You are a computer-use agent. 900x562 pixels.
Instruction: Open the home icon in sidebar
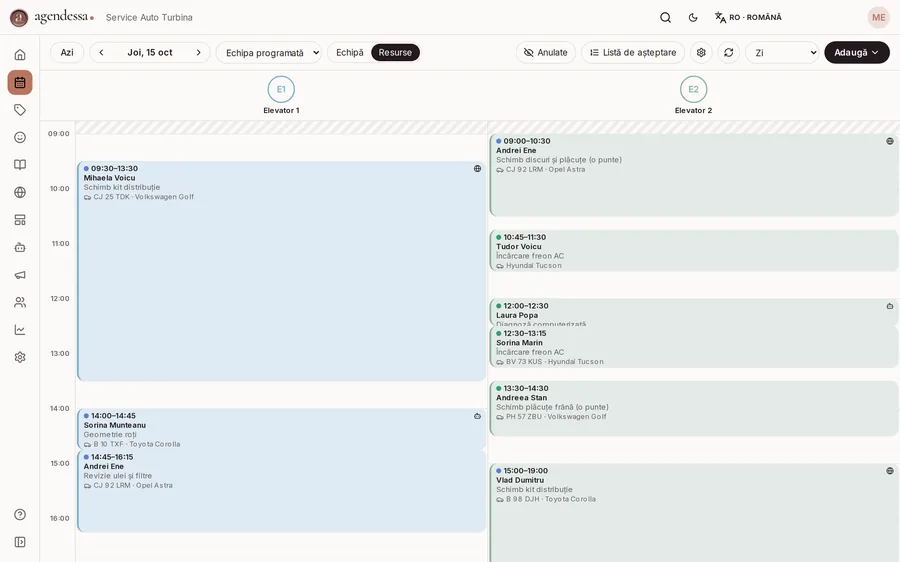click(x=20, y=55)
